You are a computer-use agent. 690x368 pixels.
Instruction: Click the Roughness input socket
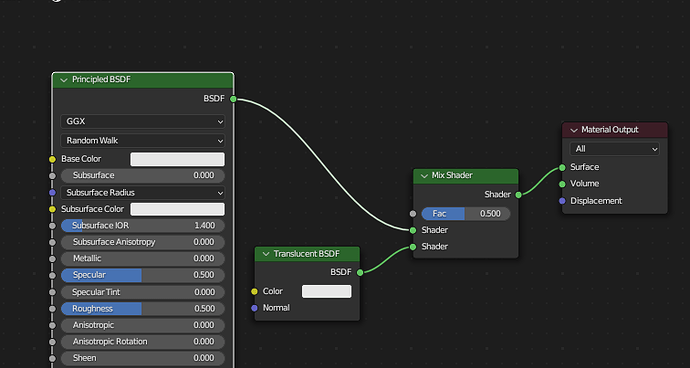click(52, 309)
